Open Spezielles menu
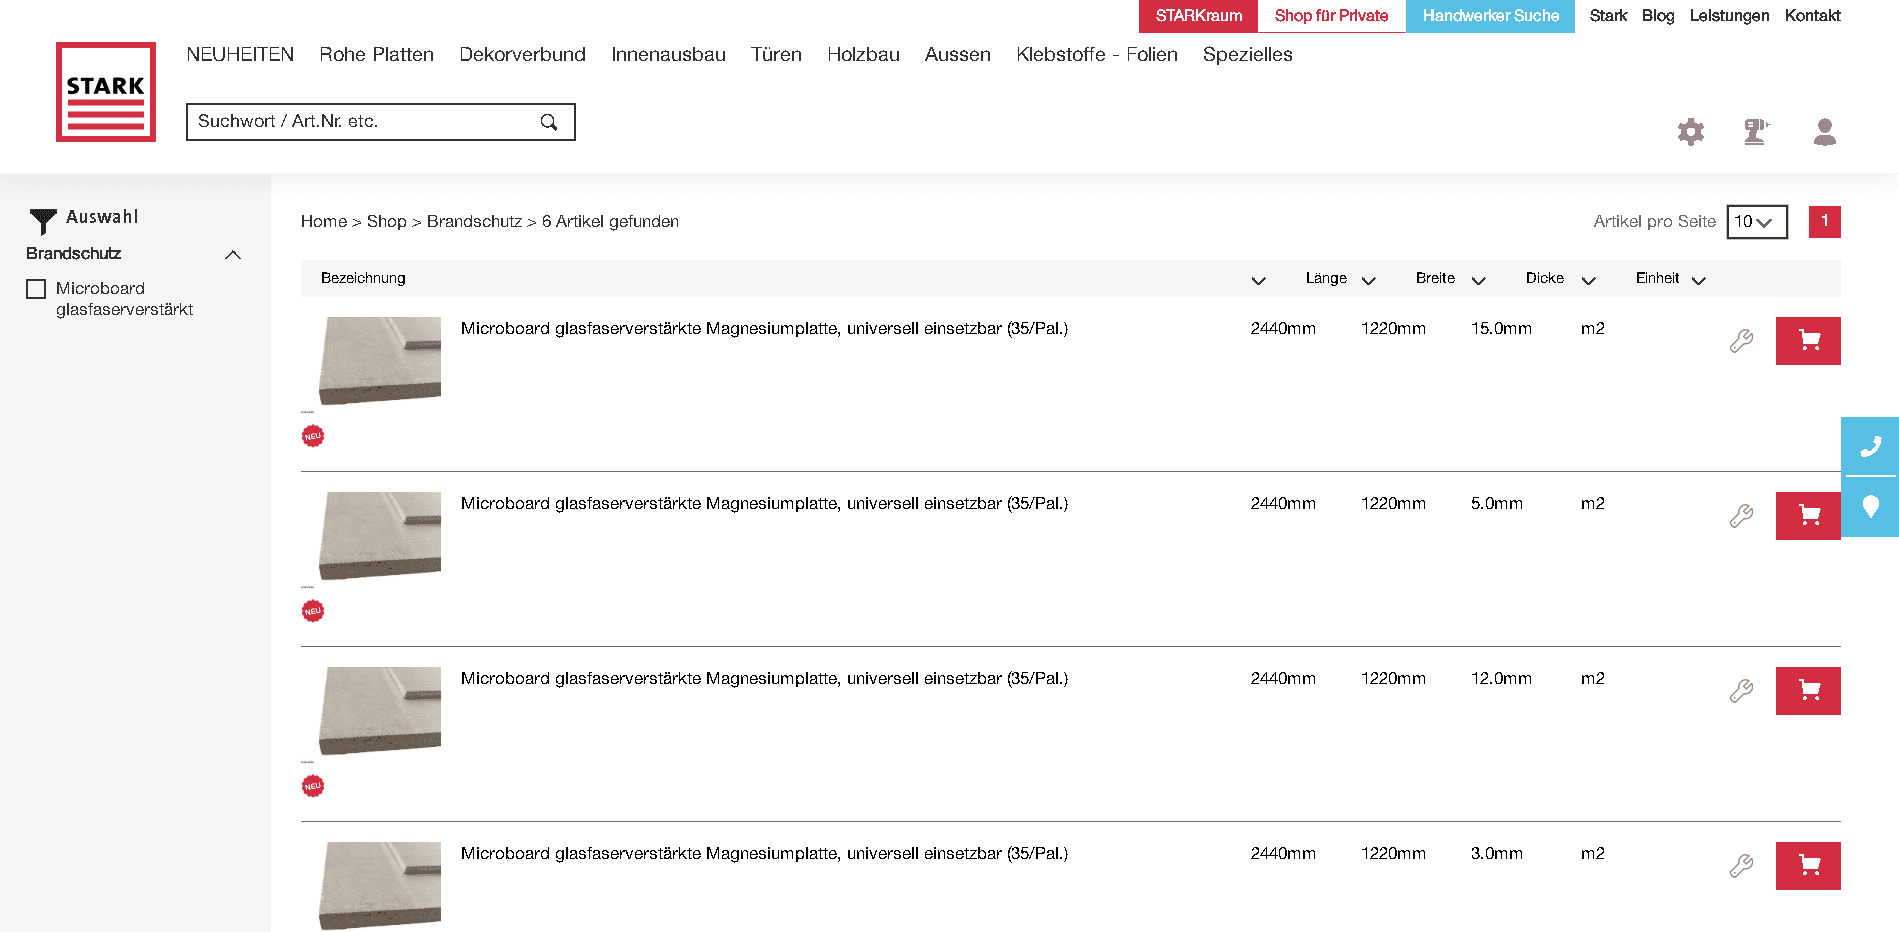This screenshot has width=1899, height=932. point(1248,55)
